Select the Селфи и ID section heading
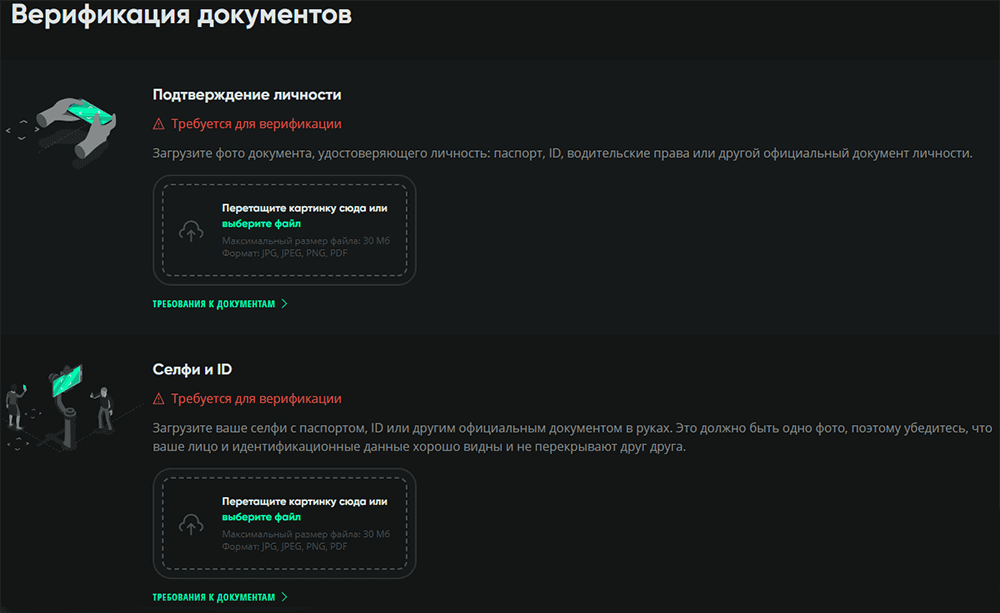 click(192, 370)
